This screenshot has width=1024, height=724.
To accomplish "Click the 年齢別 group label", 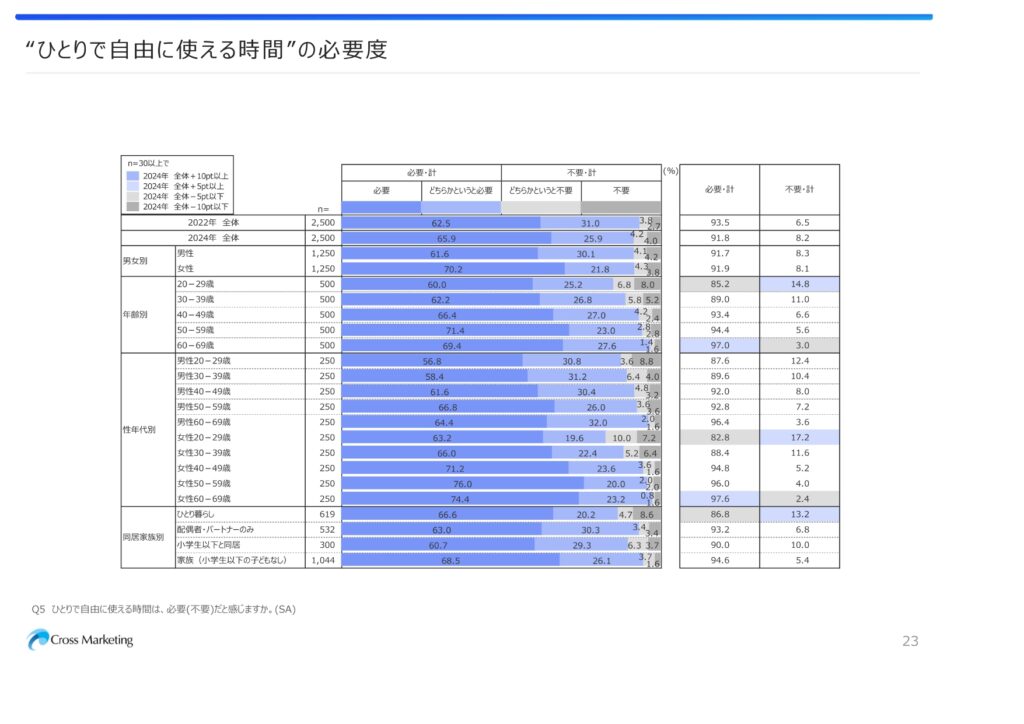I will (135, 315).
